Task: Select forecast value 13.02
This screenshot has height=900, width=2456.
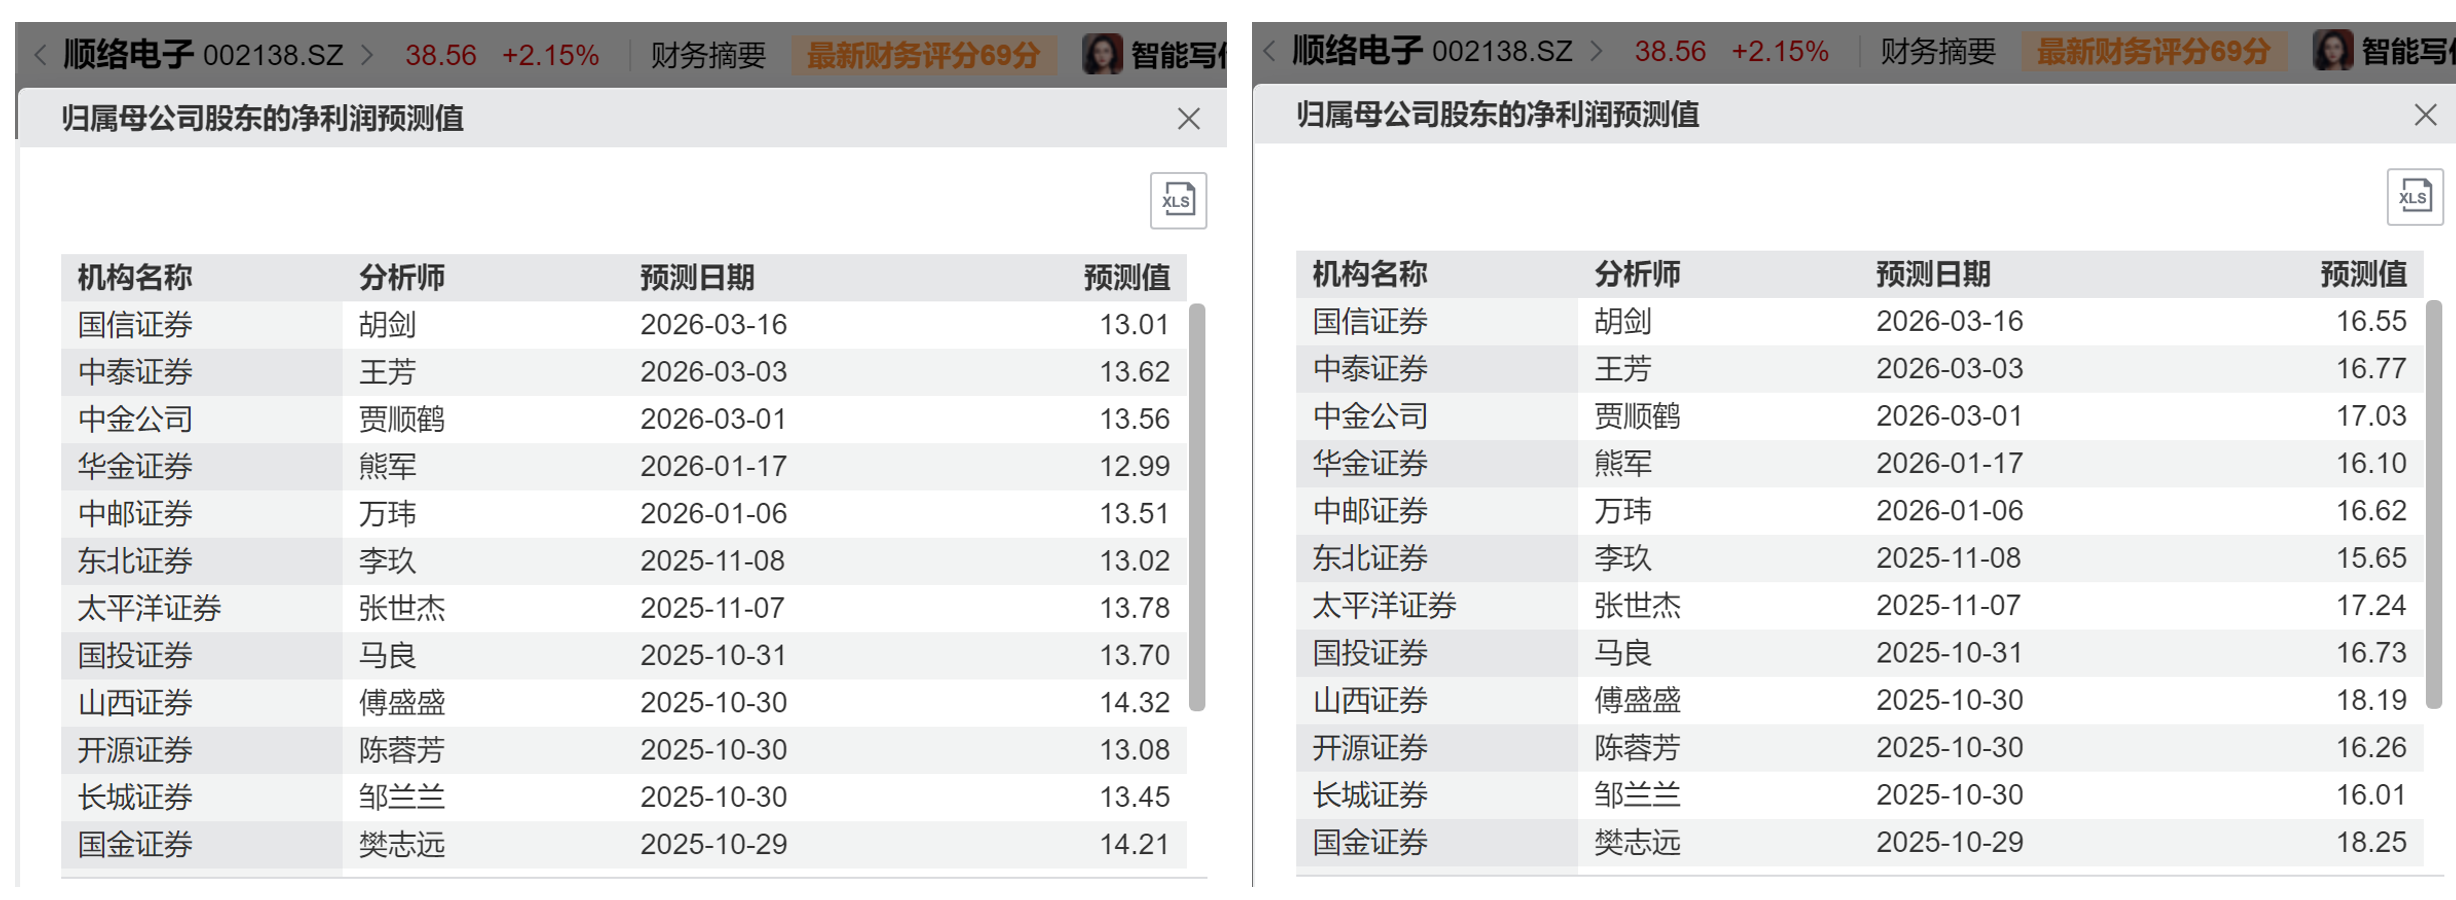Action: tap(1135, 561)
